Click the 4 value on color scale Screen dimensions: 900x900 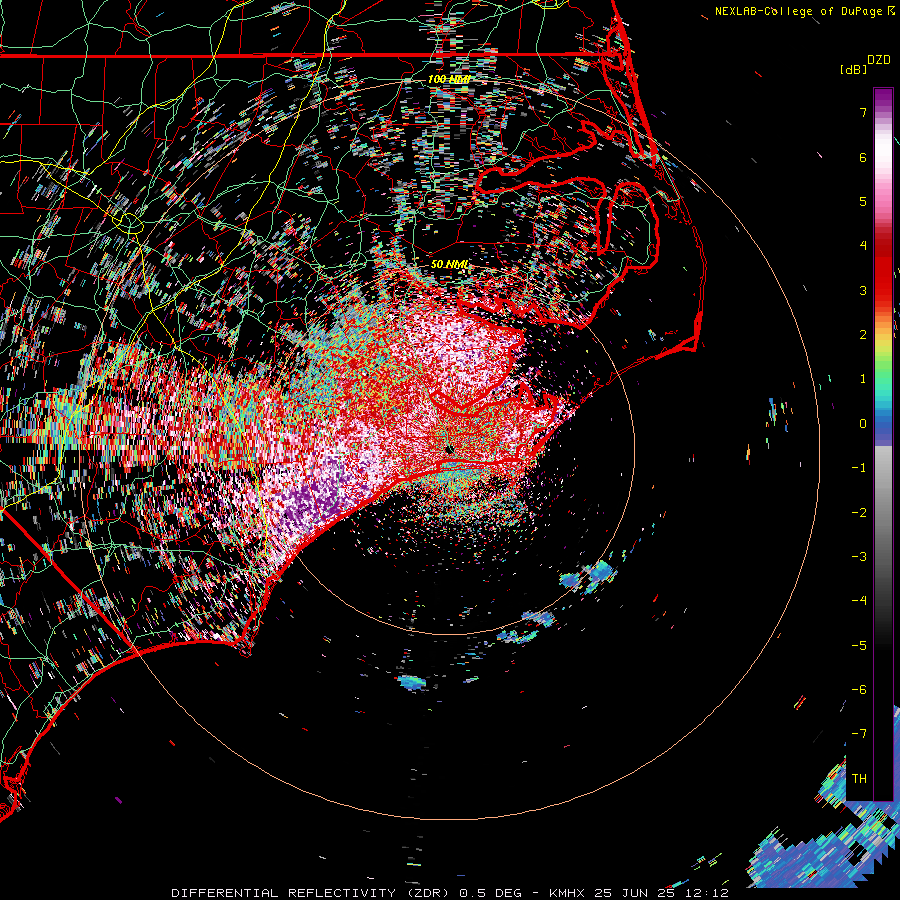[x=863, y=246]
